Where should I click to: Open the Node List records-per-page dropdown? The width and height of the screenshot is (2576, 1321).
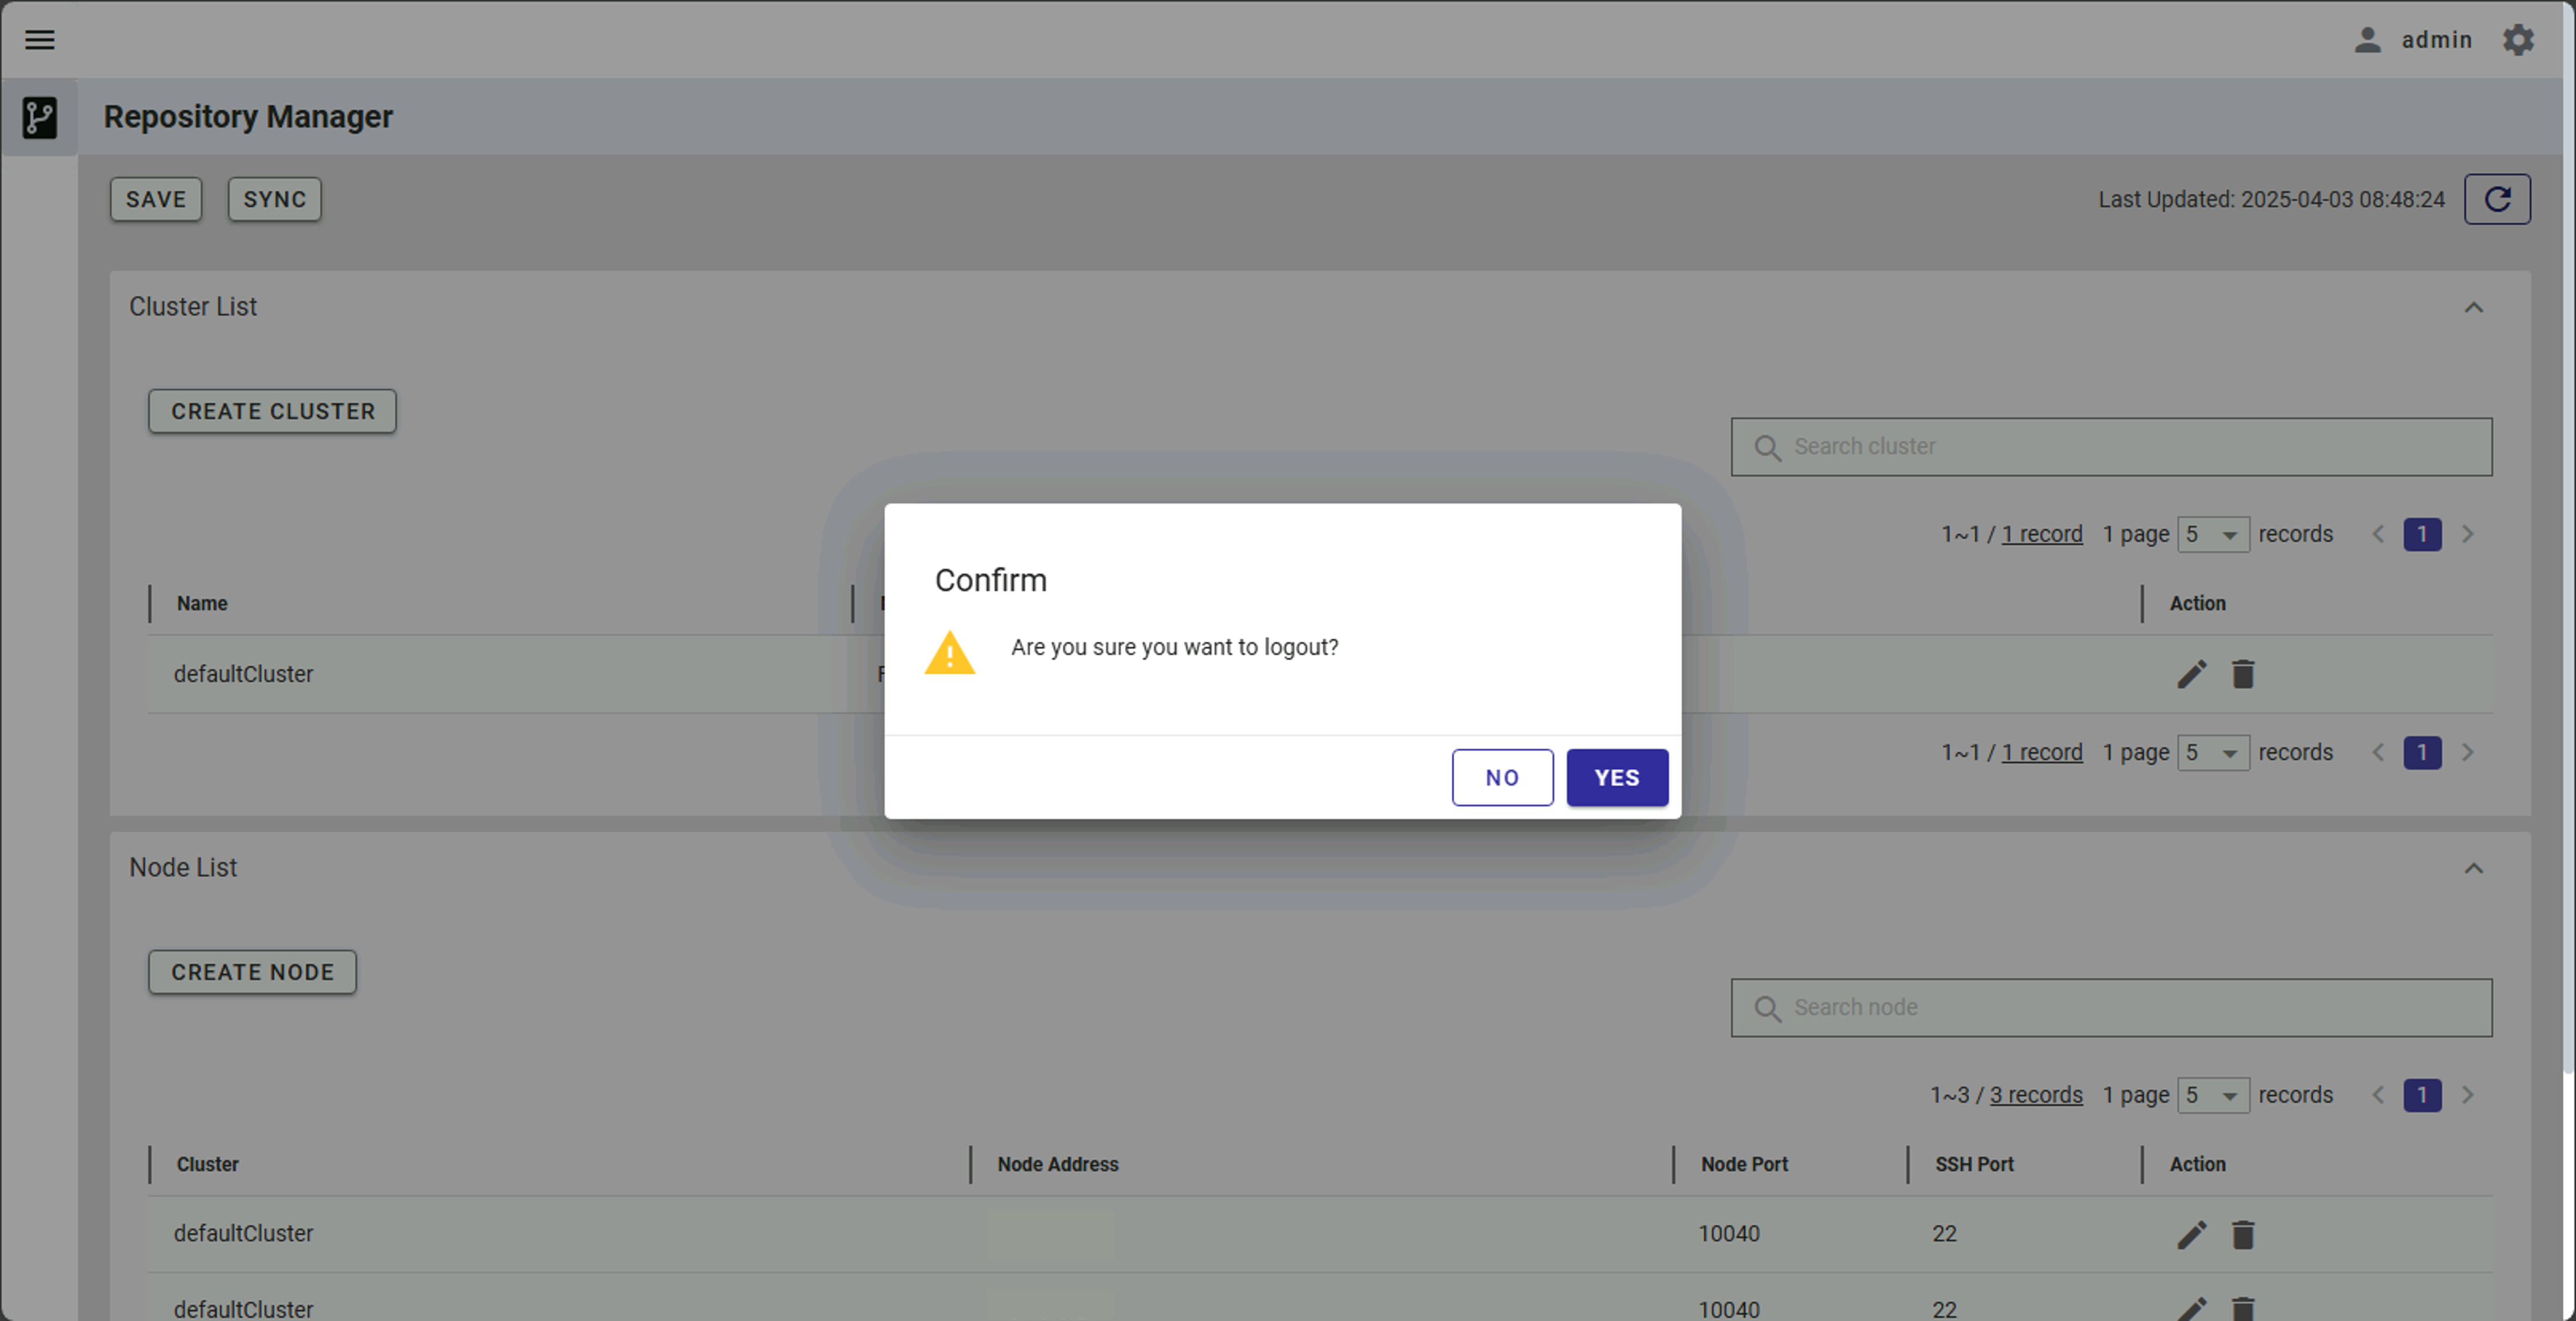click(2213, 1095)
